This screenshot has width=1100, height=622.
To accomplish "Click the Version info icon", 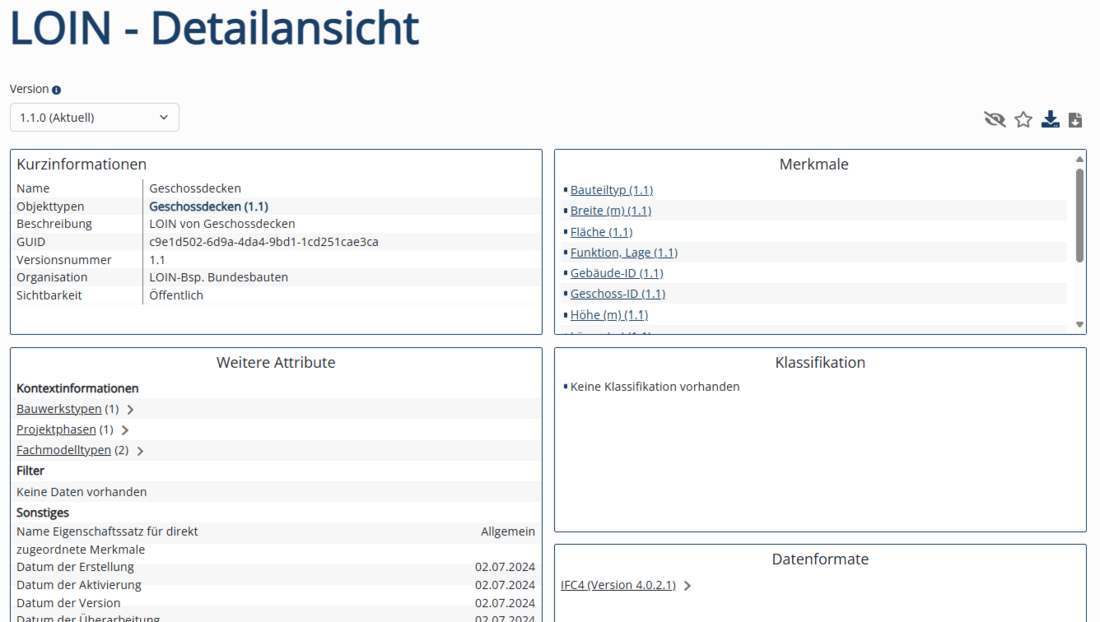I will 56,90.
